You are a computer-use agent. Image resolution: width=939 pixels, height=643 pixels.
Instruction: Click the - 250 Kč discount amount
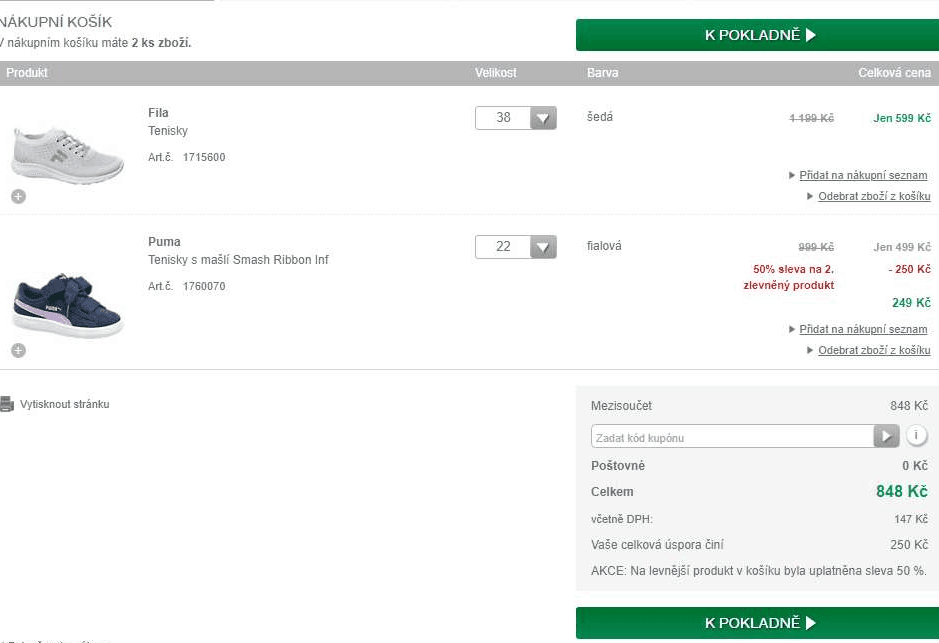[909, 269]
